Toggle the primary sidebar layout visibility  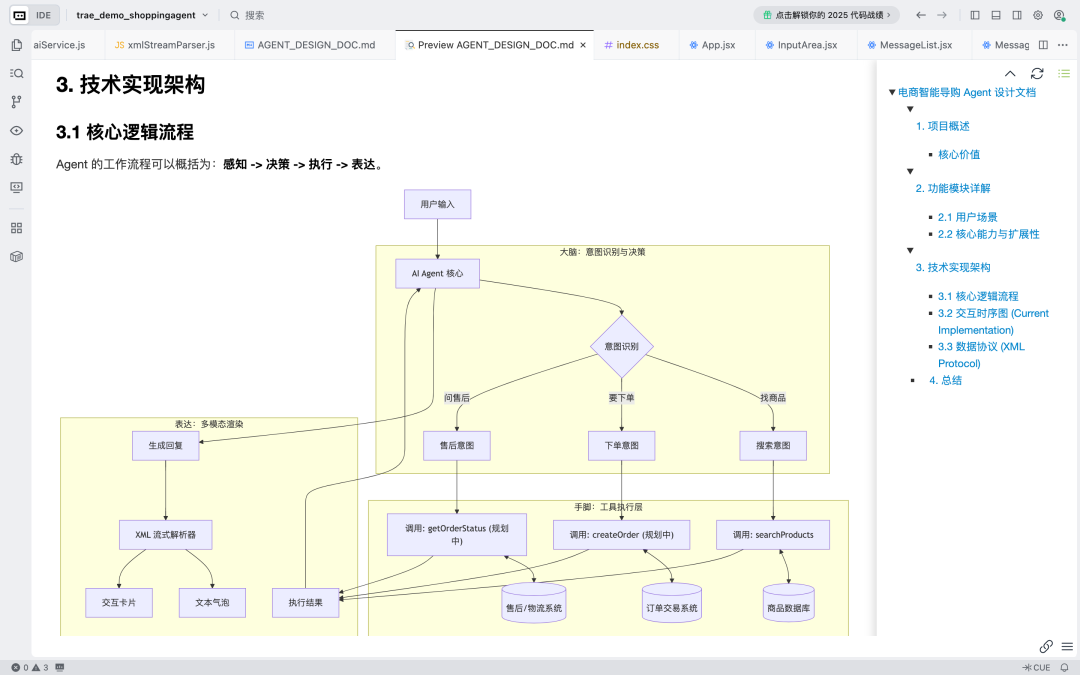click(975, 16)
